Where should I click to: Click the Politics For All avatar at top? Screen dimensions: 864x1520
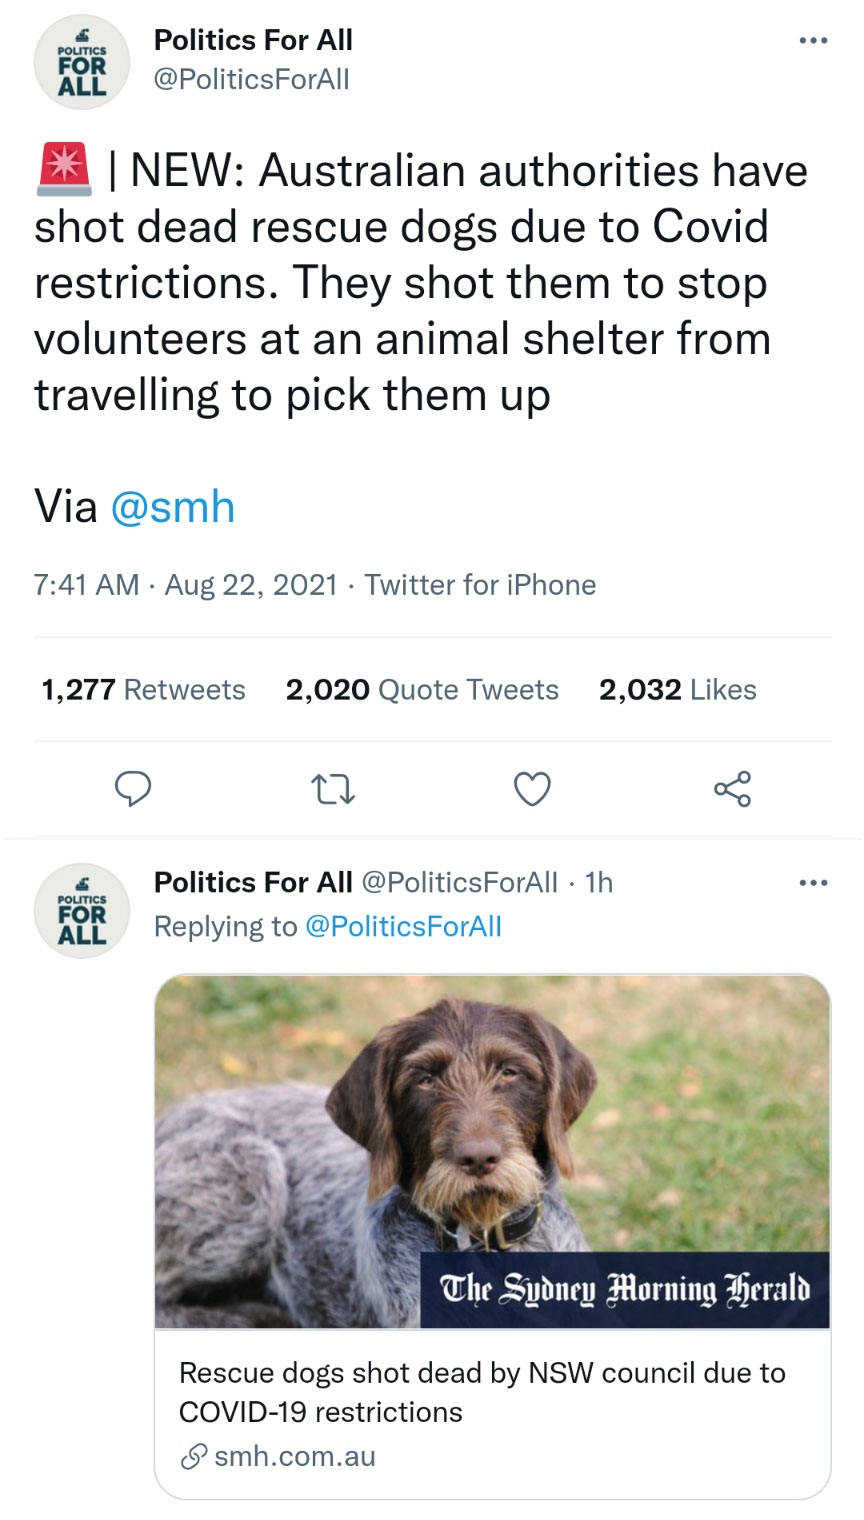[82, 62]
